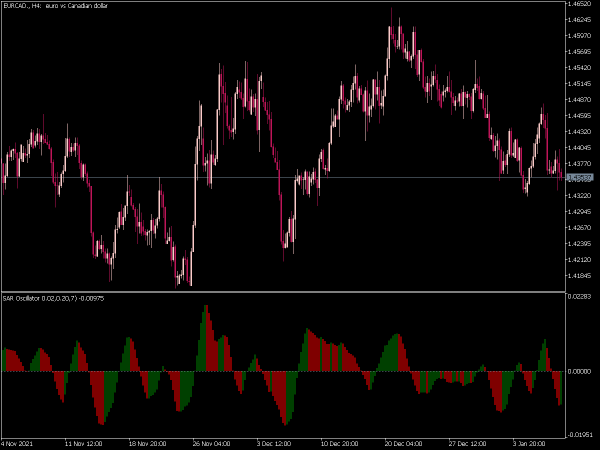This screenshot has width=600, height=450.
Task: Click the 1.44045 price axis label
Action: click(x=580, y=148)
